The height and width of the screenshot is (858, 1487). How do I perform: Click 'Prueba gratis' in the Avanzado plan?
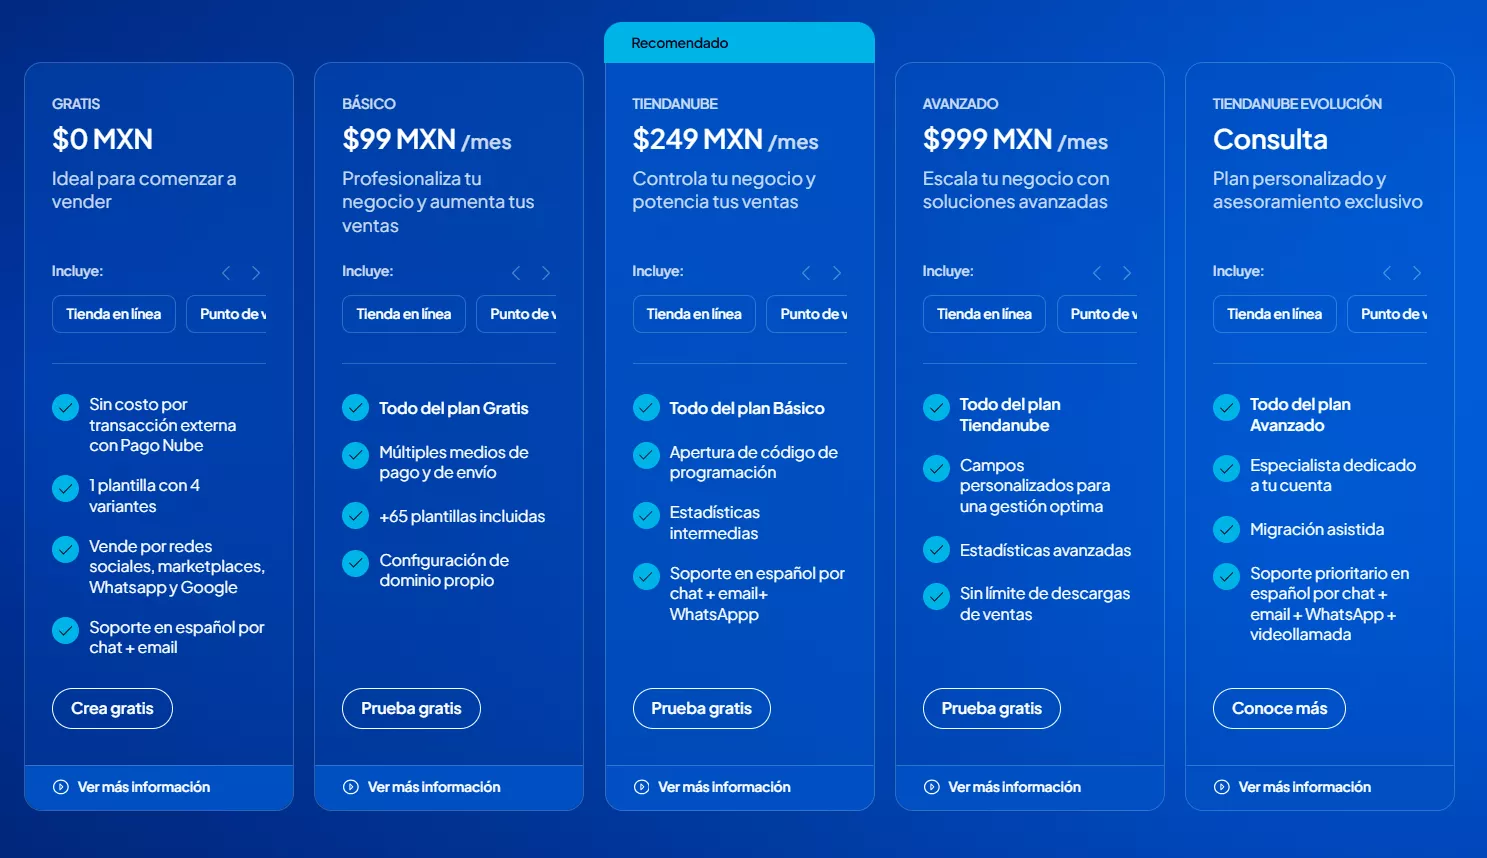[x=992, y=708]
